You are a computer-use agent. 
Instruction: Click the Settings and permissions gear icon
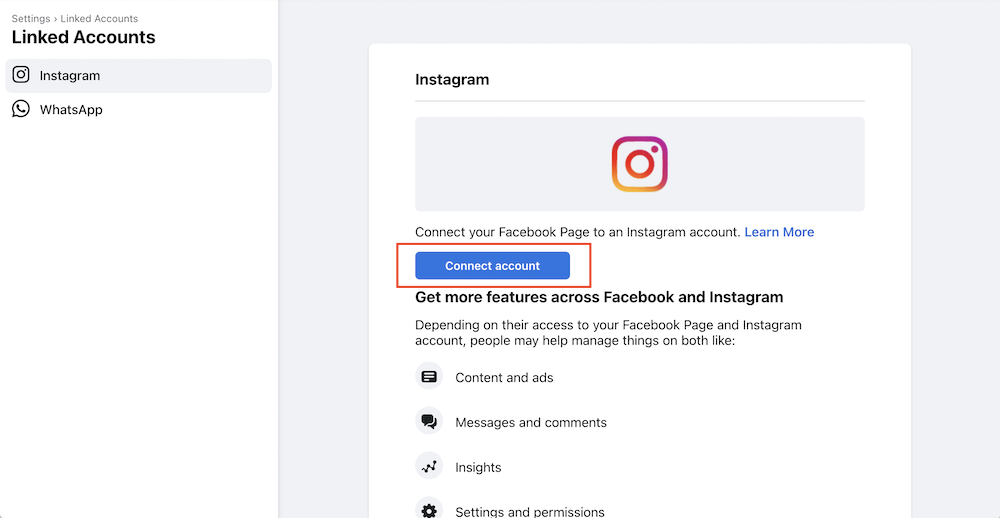click(x=429, y=510)
